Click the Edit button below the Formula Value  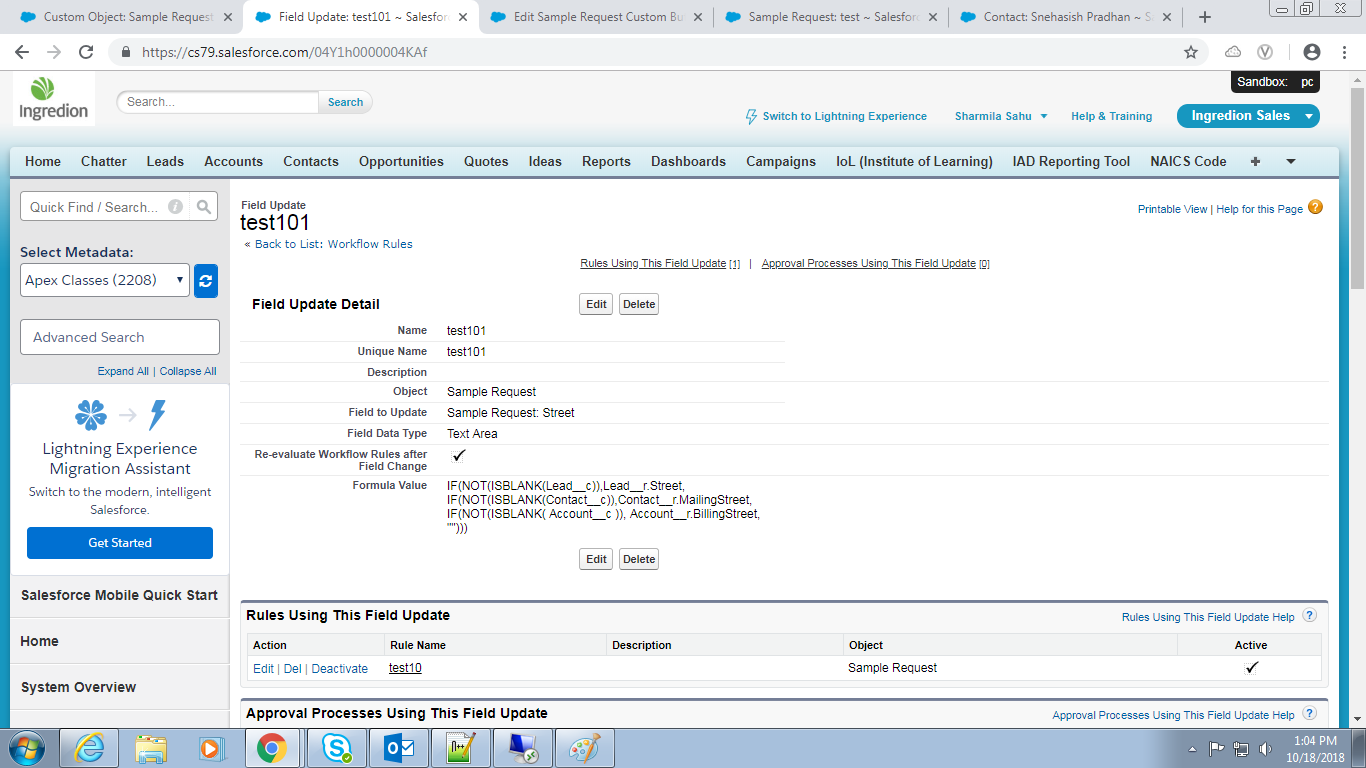(596, 559)
